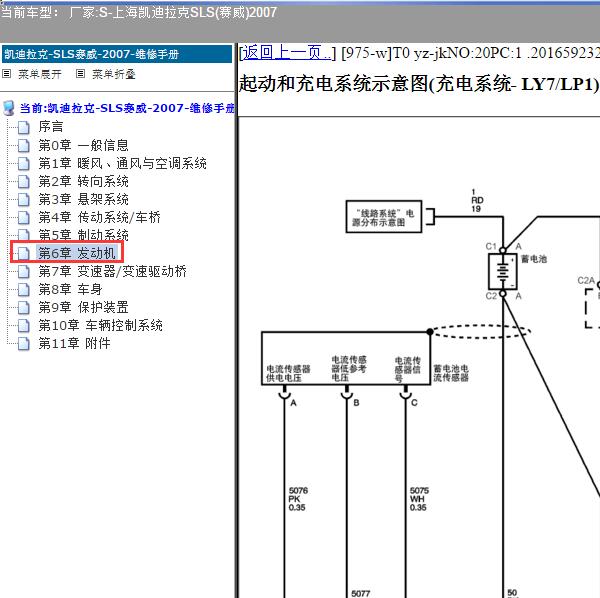Click wire label 5075 WH 0.35

tap(419, 499)
